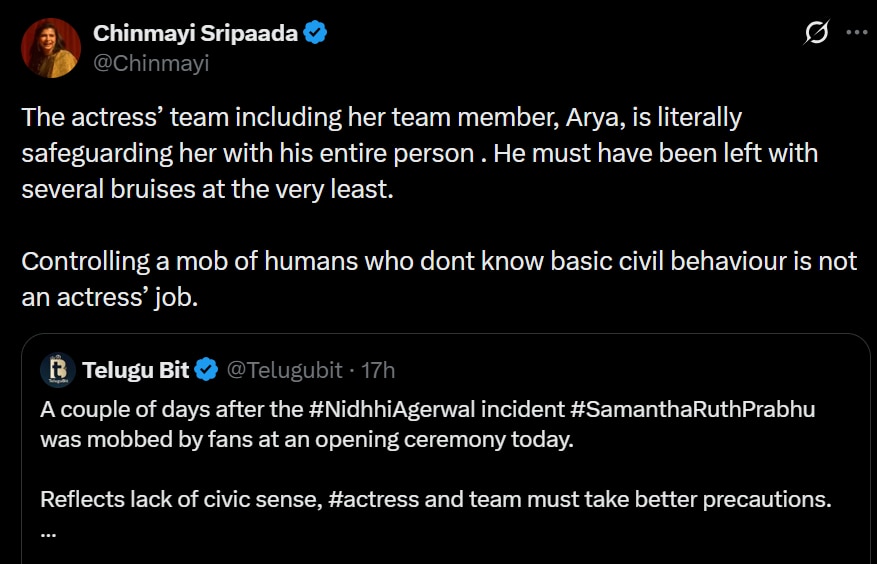Click the paragraph mentioning team member Arya
Screen dimensions: 877x564
tap(420, 153)
